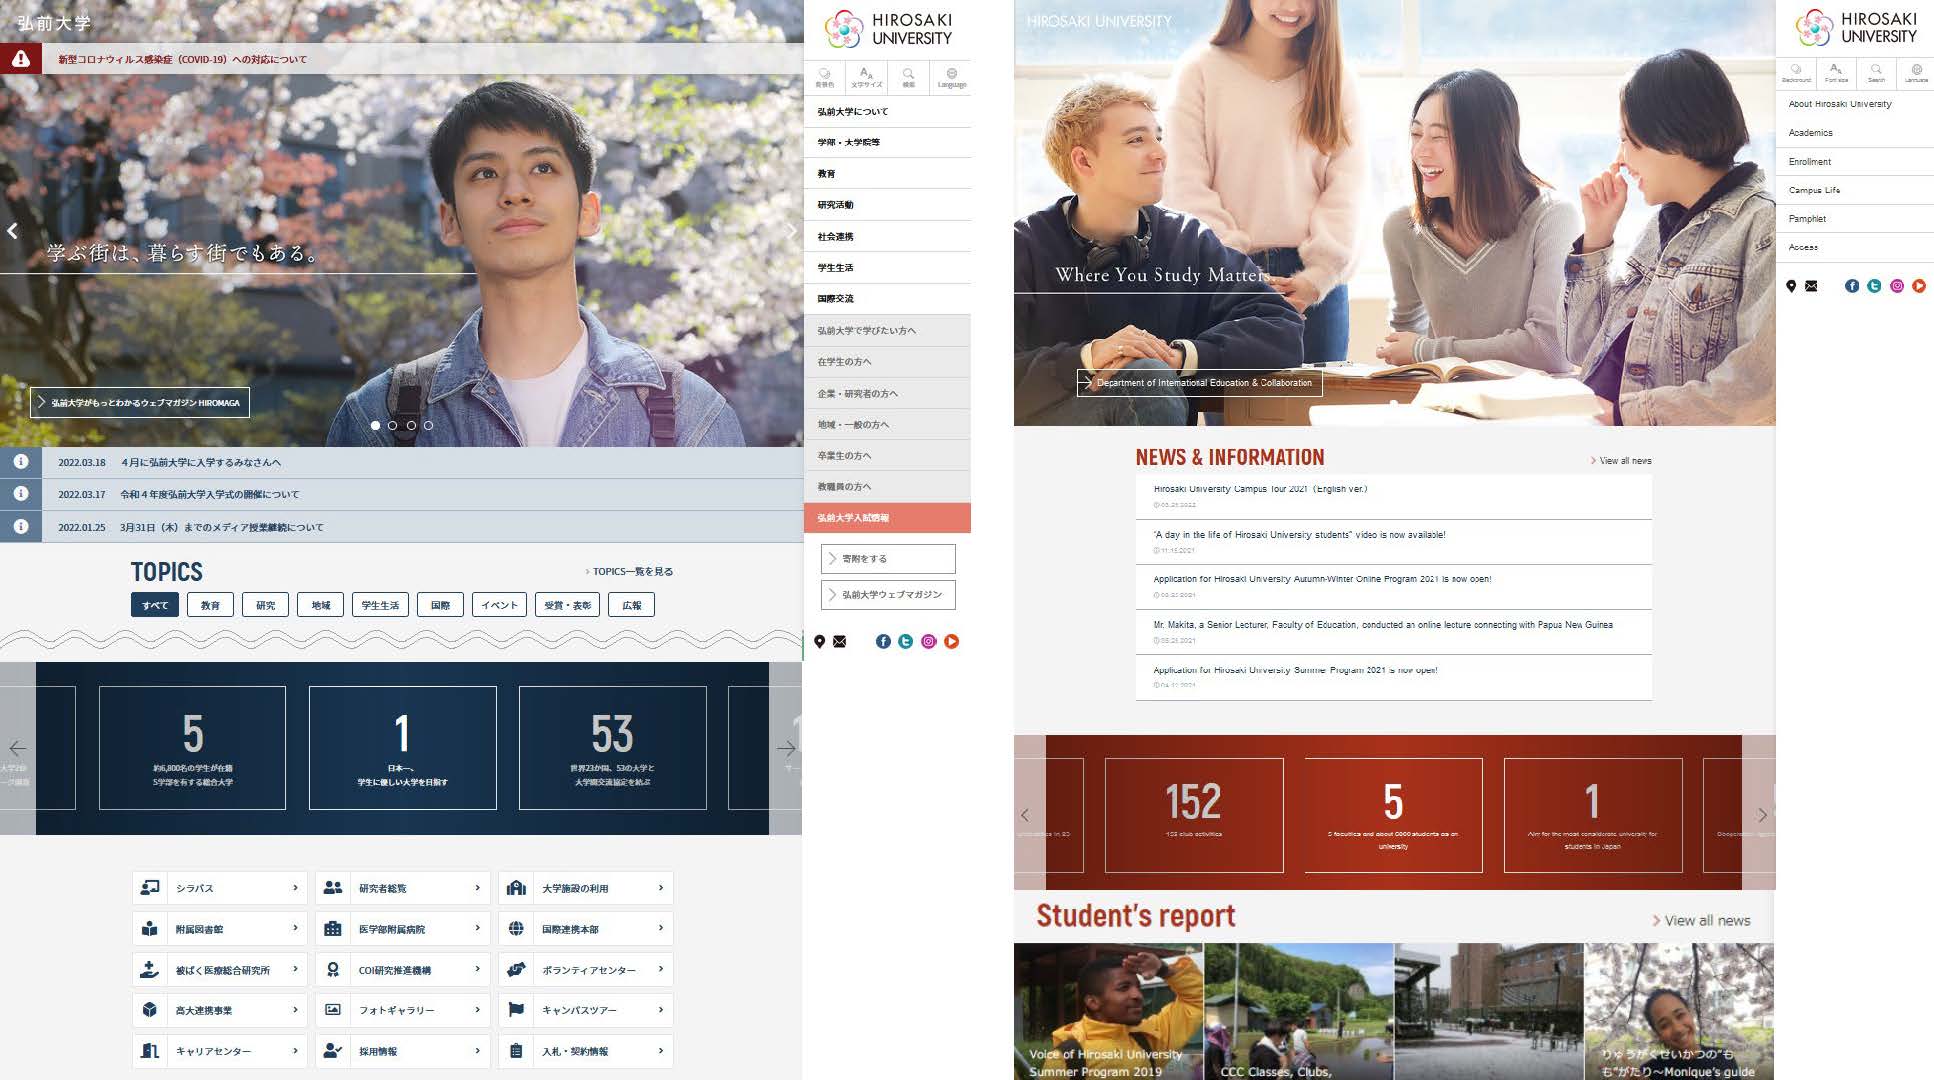The width and height of the screenshot is (1934, 1080).
Task: Click the 弘前大学入試情報 red menu item
Action: click(888, 518)
